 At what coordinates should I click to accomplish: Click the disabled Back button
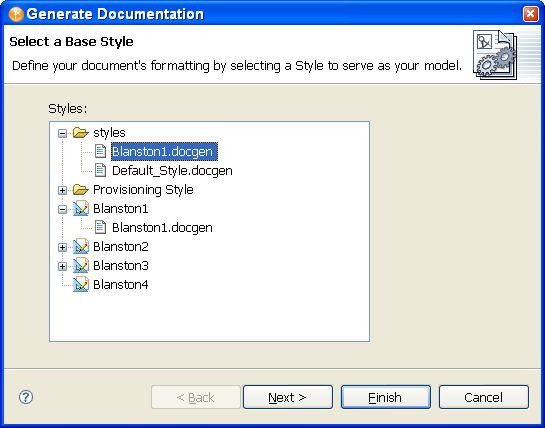(x=196, y=397)
